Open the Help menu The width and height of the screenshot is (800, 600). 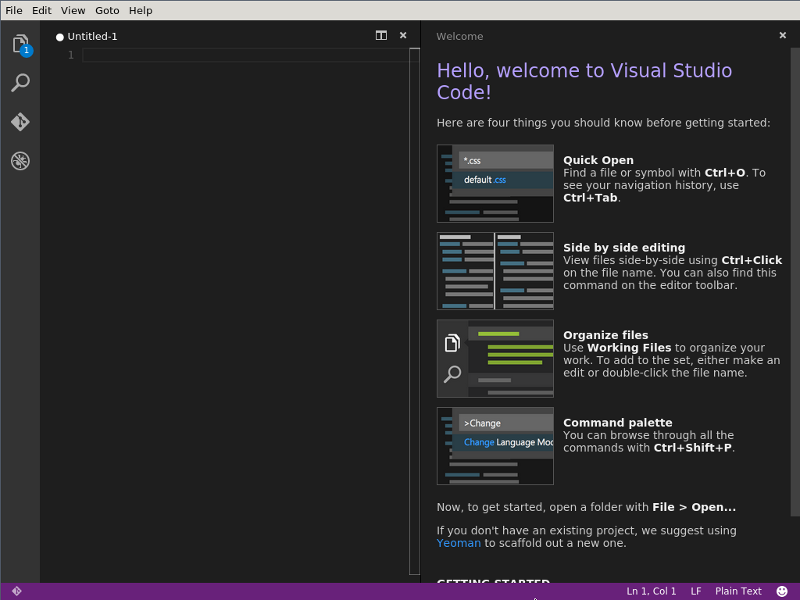click(x=140, y=10)
